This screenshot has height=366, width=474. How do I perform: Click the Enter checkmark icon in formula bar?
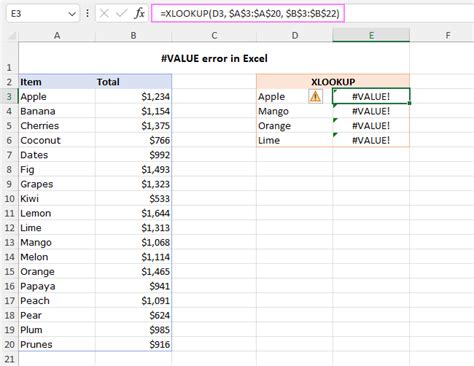tap(121, 14)
